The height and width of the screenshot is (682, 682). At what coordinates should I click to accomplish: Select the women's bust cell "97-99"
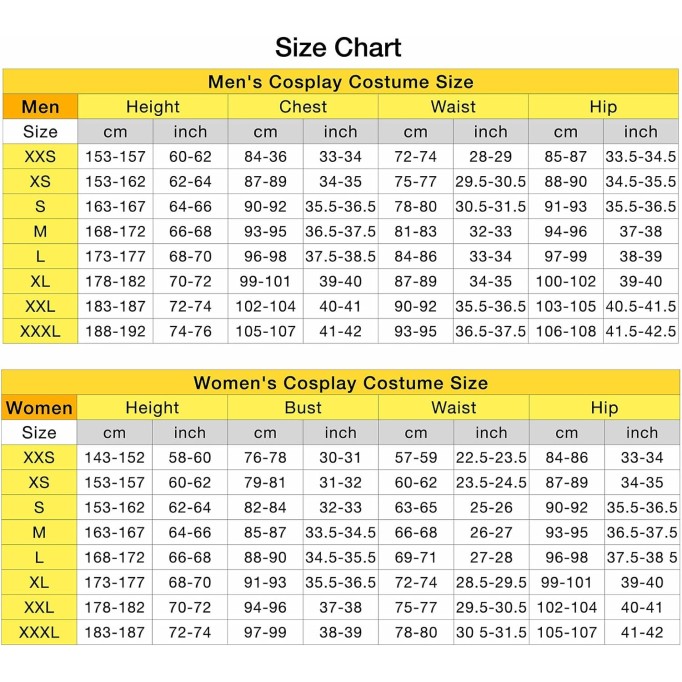point(265,633)
